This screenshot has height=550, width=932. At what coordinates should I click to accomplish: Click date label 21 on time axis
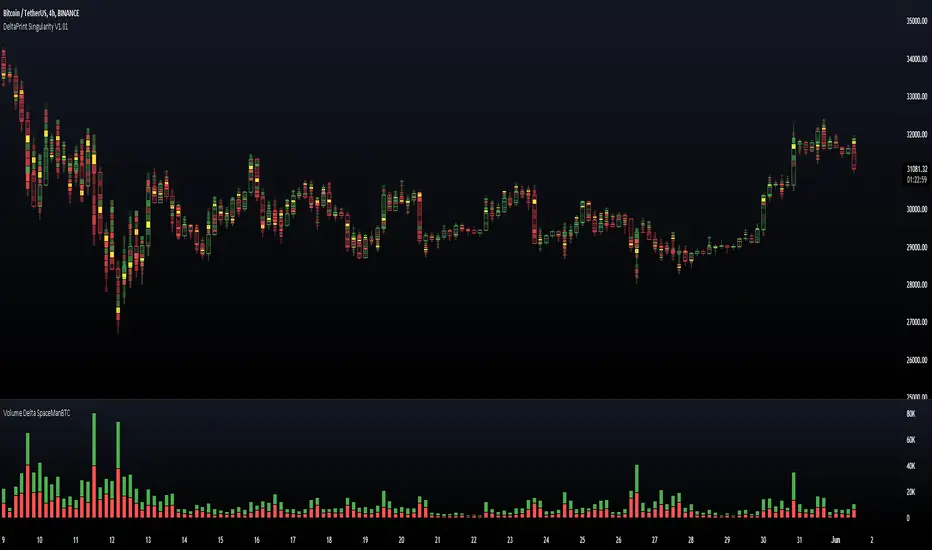(437, 540)
